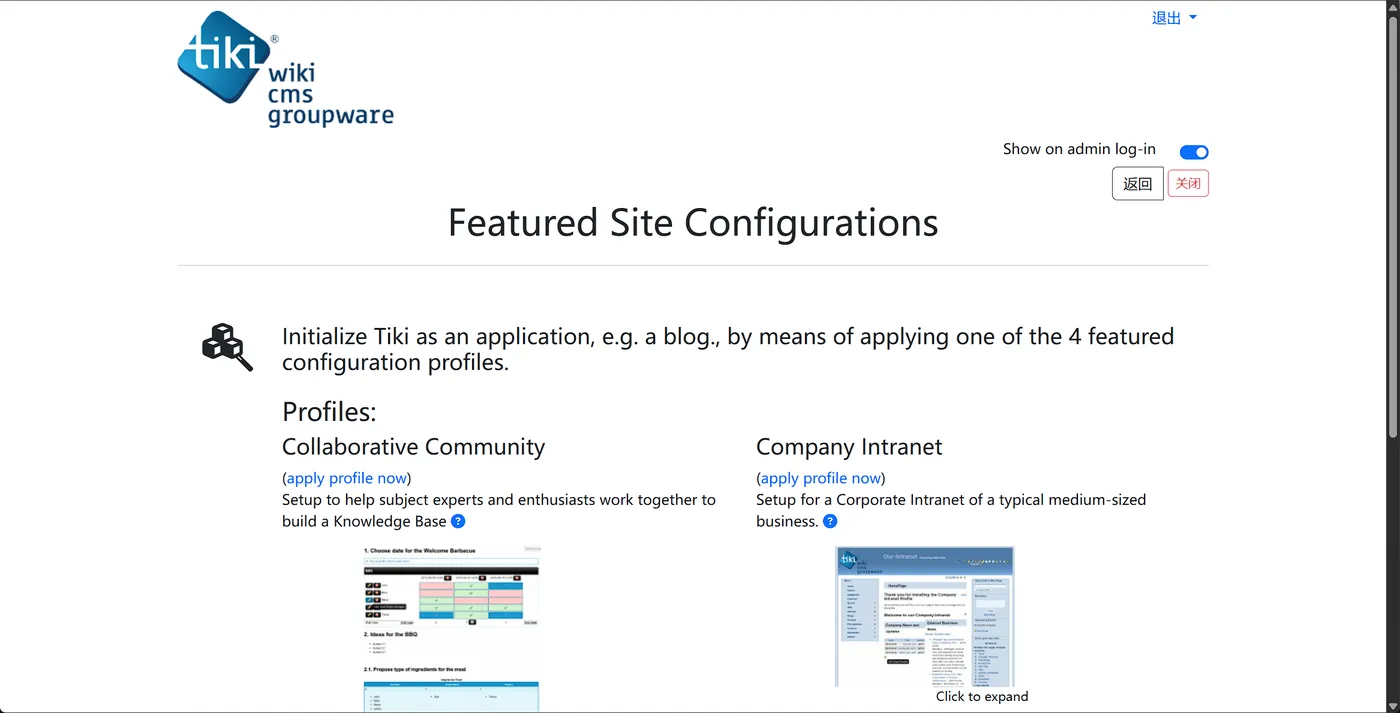Click the profiles cubes magnifier icon
This screenshot has width=1400, height=713.
pyautogui.click(x=228, y=347)
